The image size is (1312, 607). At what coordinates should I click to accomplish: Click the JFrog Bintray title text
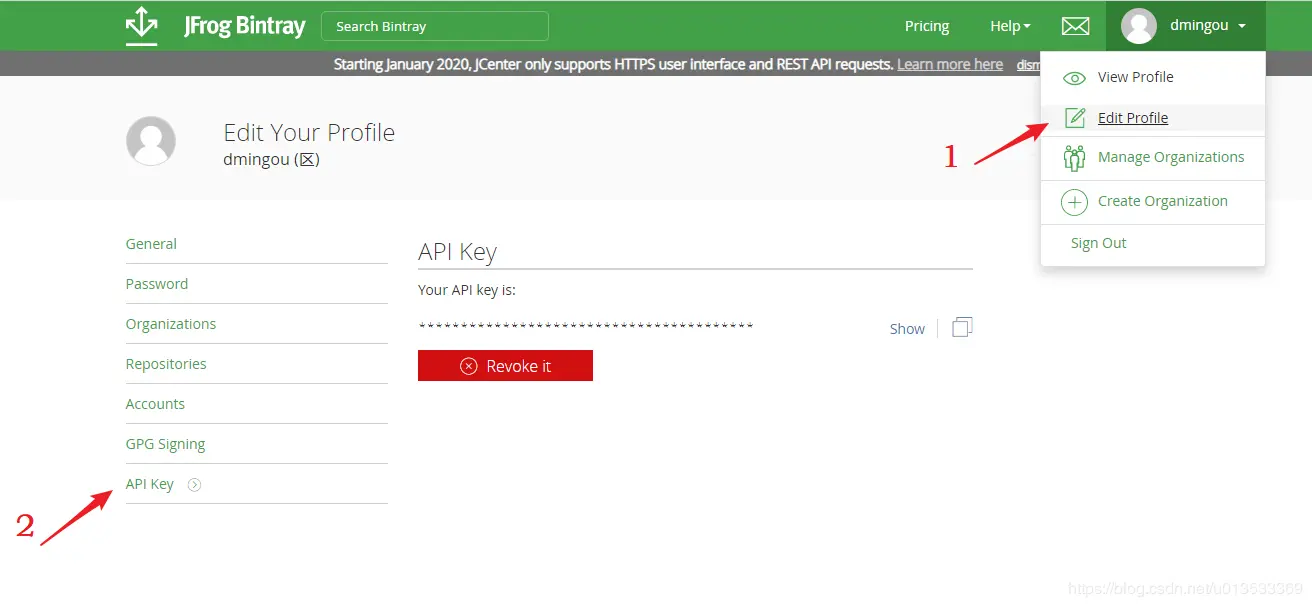(x=244, y=26)
